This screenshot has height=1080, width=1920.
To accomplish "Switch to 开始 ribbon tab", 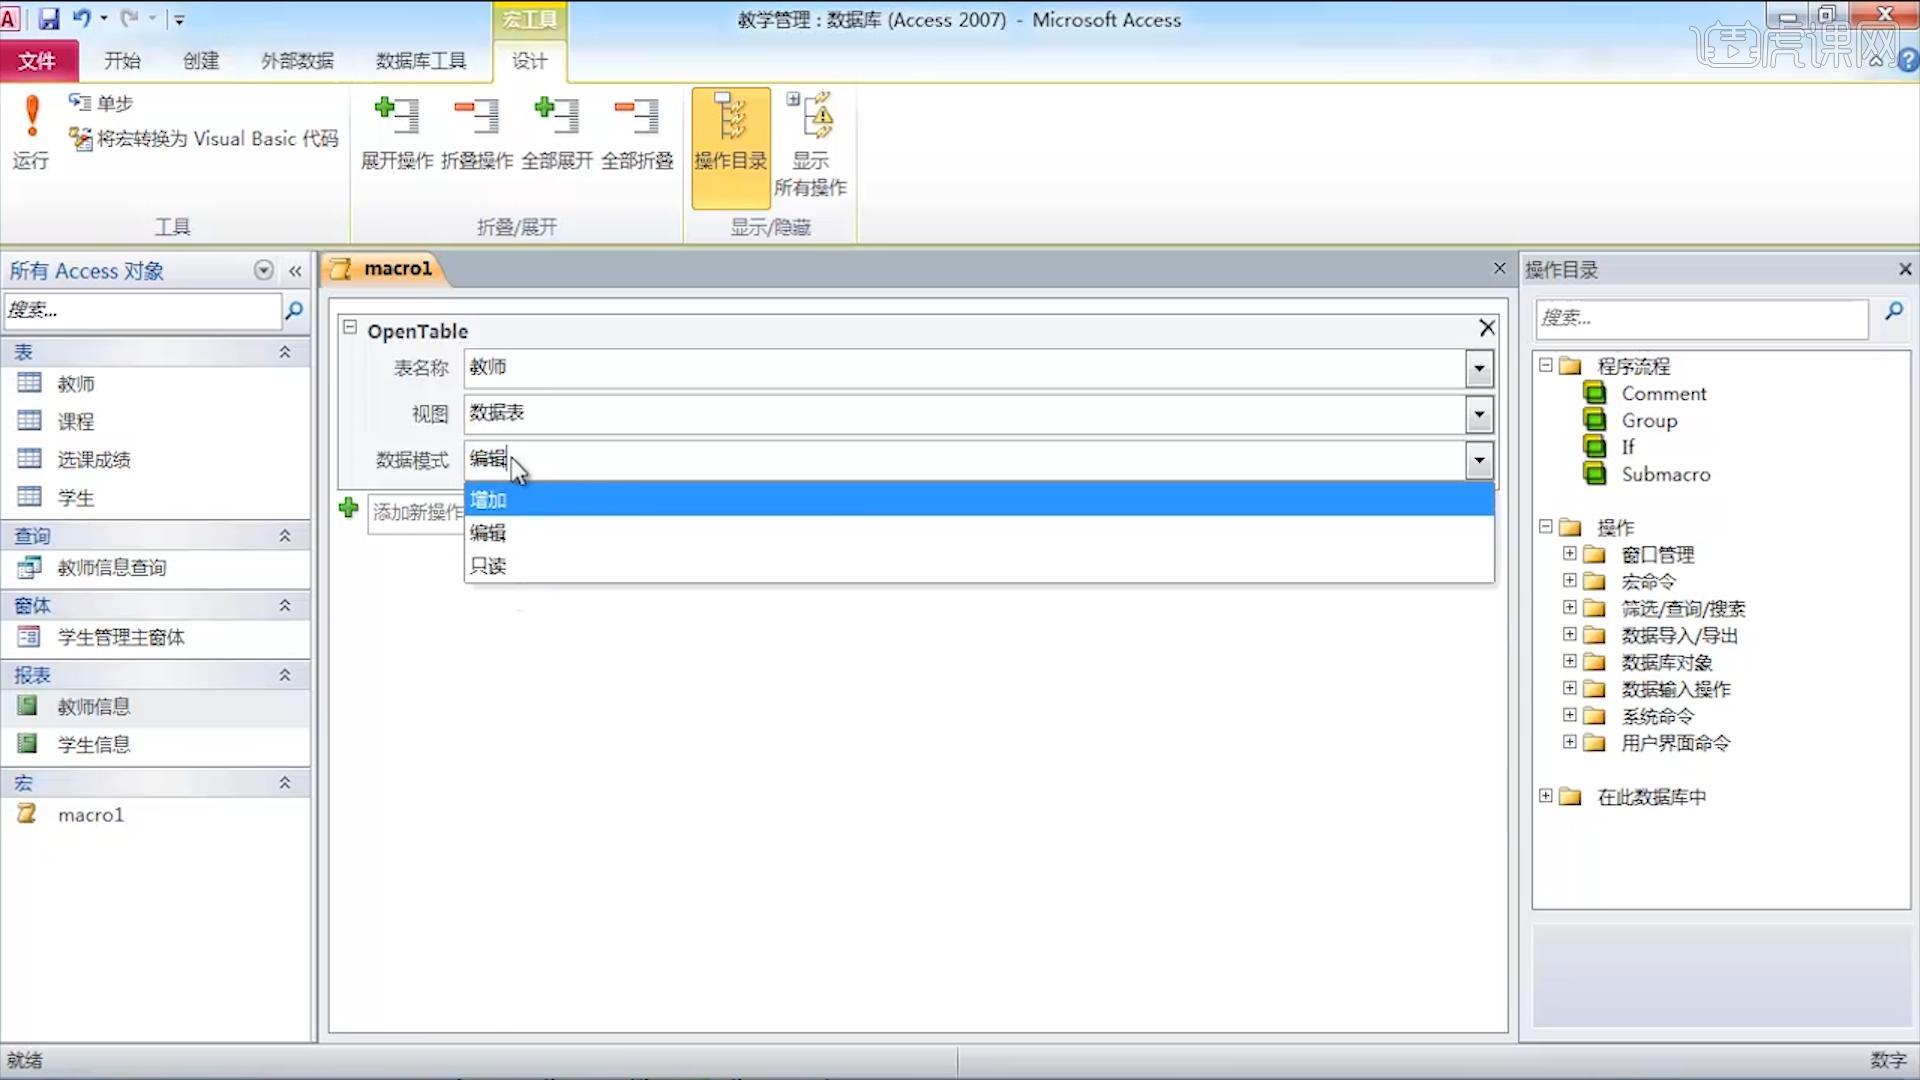I will (x=122, y=61).
